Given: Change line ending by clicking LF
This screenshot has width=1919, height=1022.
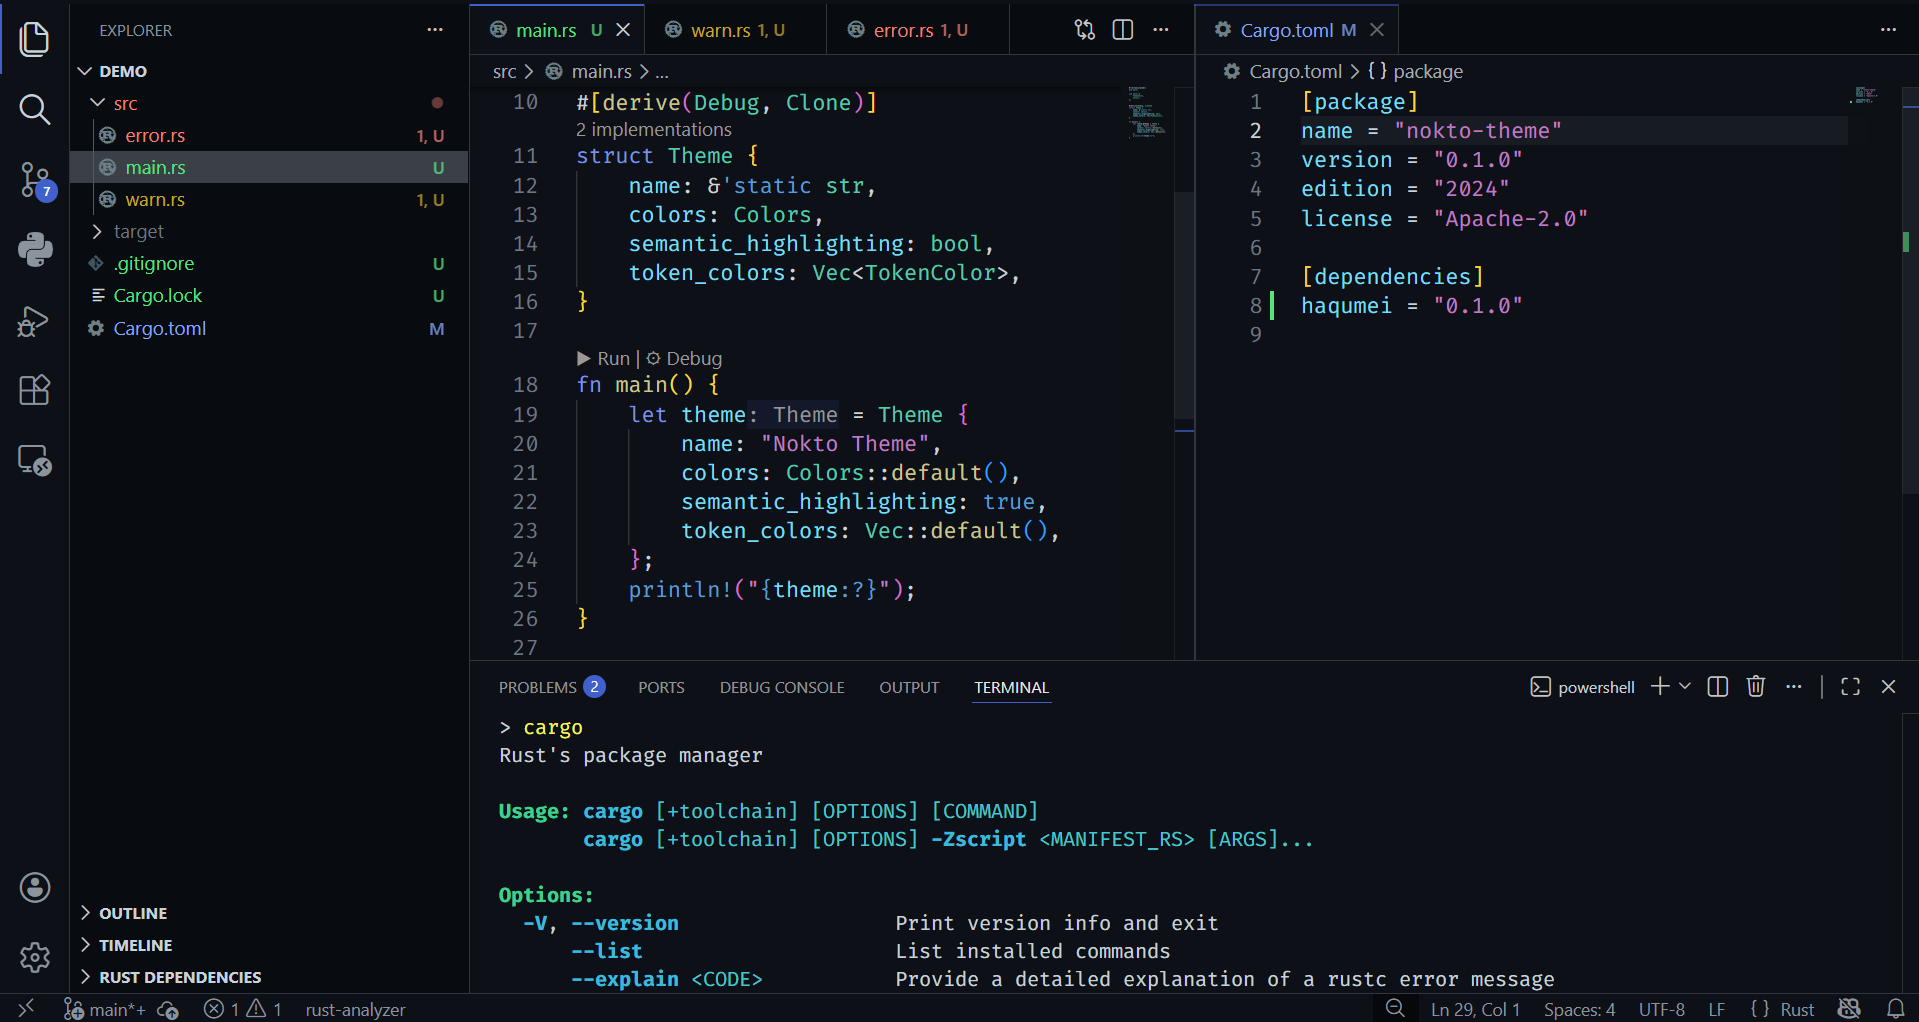Looking at the screenshot, I should click(1717, 1009).
